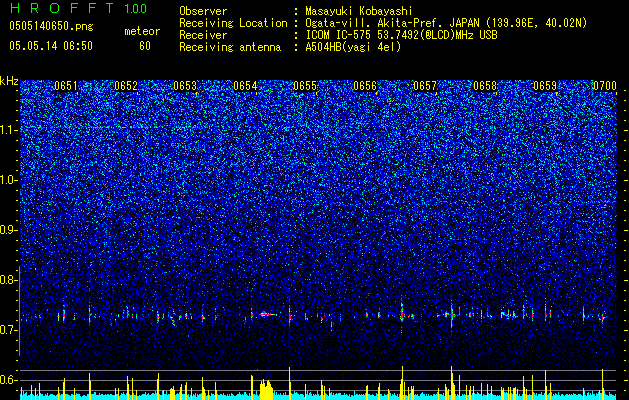Screen dimensions: 629x400
Task: Click the 0655 time marker
Action: coord(305,86)
